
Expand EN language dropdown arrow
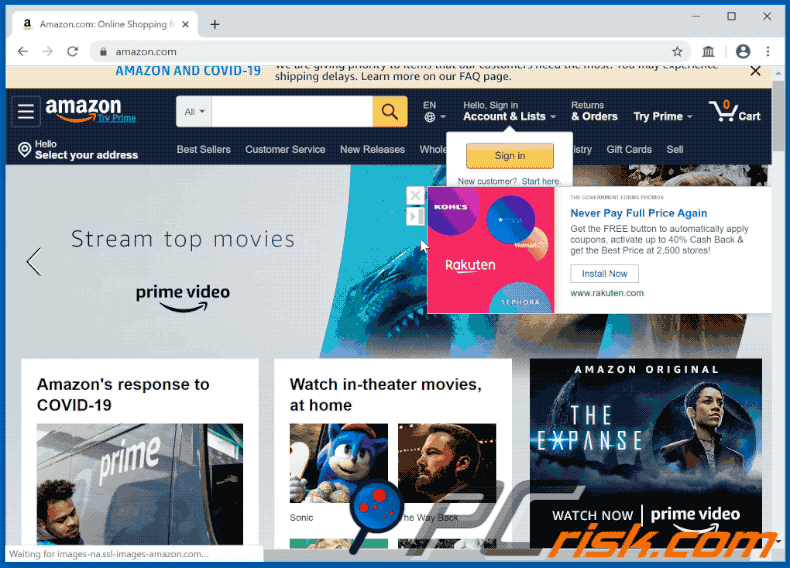pos(443,117)
